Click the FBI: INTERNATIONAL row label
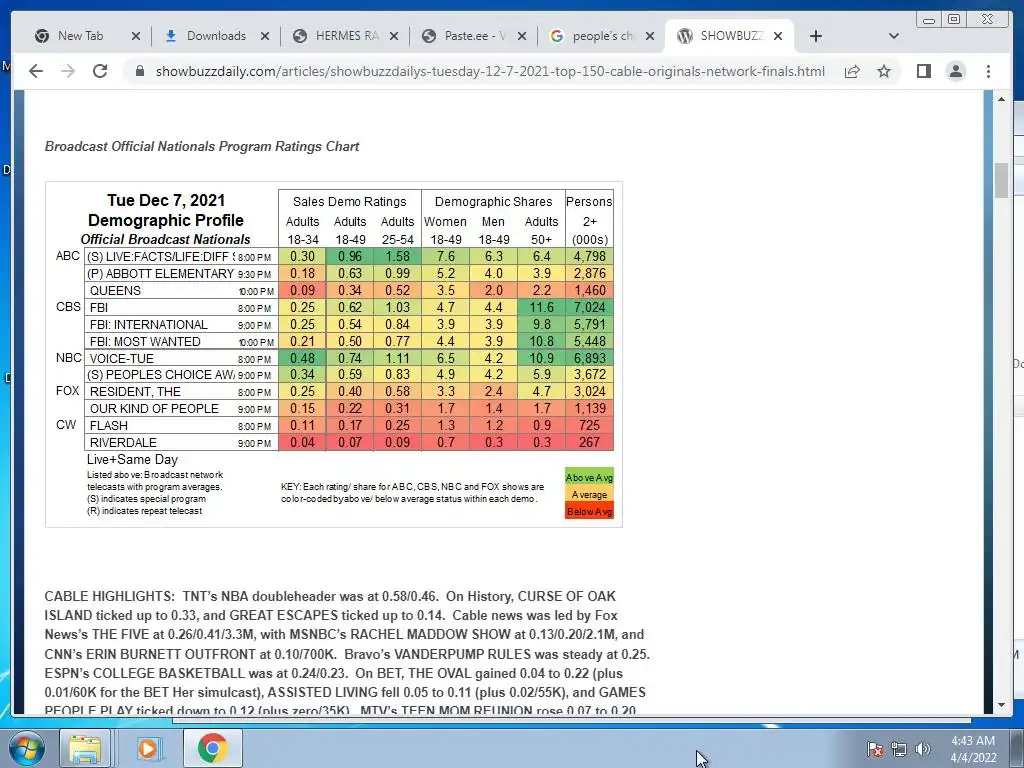 (x=149, y=325)
